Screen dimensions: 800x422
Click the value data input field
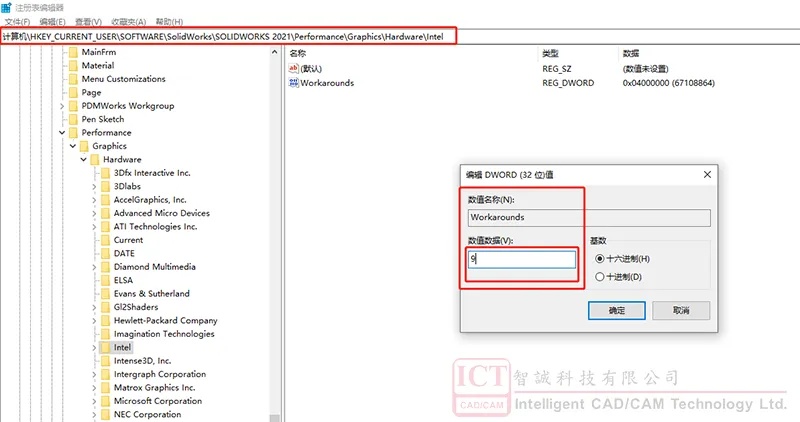522,259
